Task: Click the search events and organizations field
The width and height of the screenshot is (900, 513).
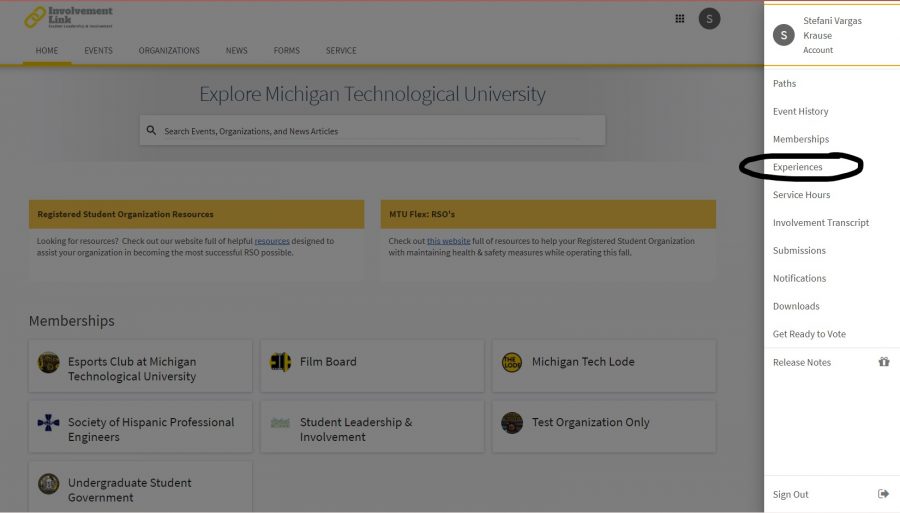Action: click(372, 130)
